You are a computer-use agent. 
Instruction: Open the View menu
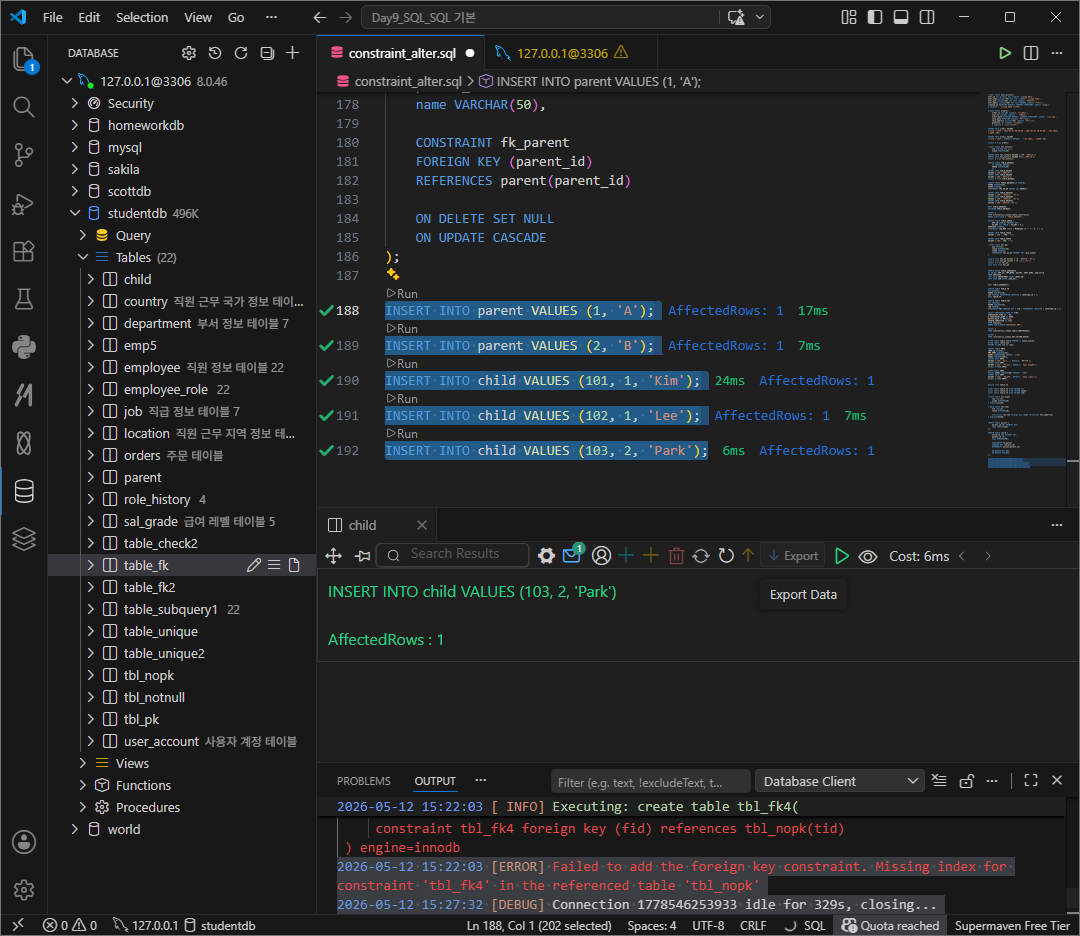click(x=198, y=17)
